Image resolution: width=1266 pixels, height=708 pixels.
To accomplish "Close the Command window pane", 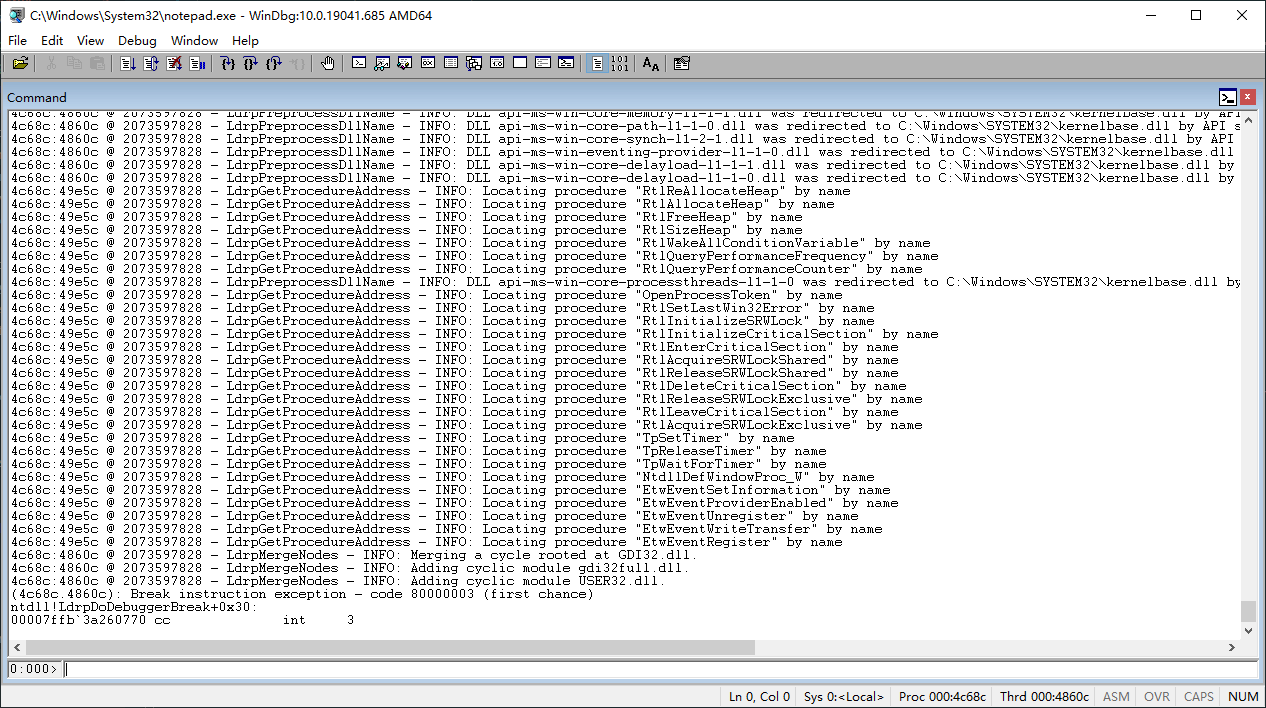I will pyautogui.click(x=1248, y=97).
